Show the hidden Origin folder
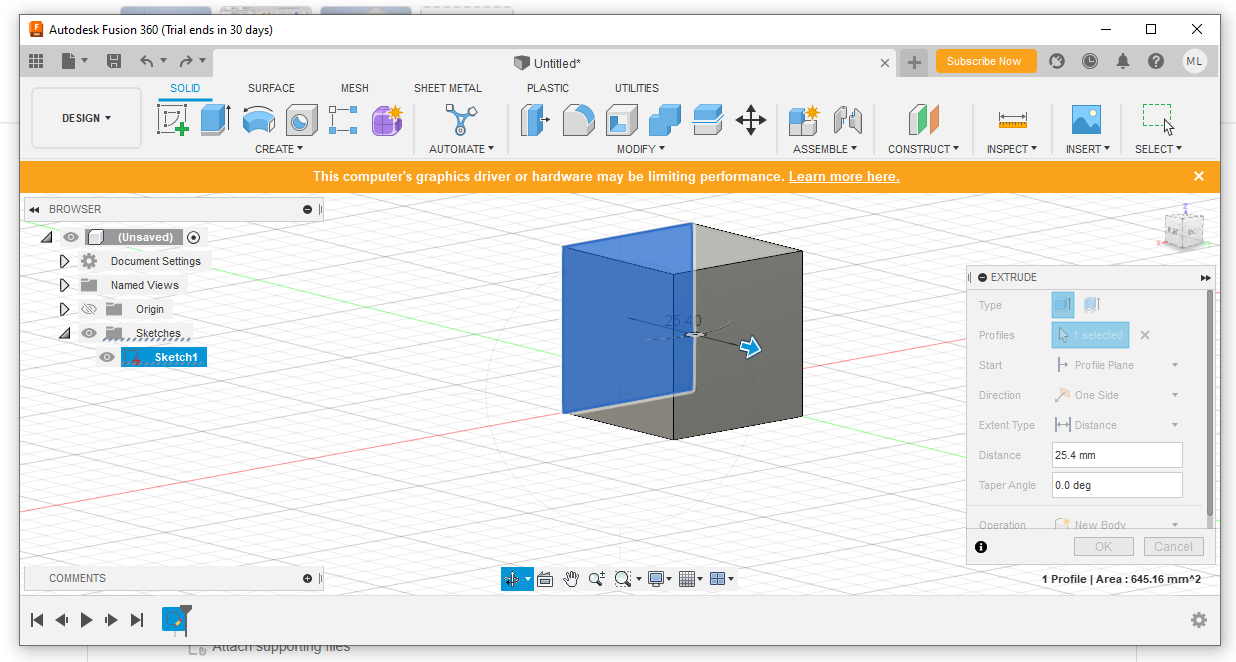Viewport: 1236px width, 662px height. [89, 309]
